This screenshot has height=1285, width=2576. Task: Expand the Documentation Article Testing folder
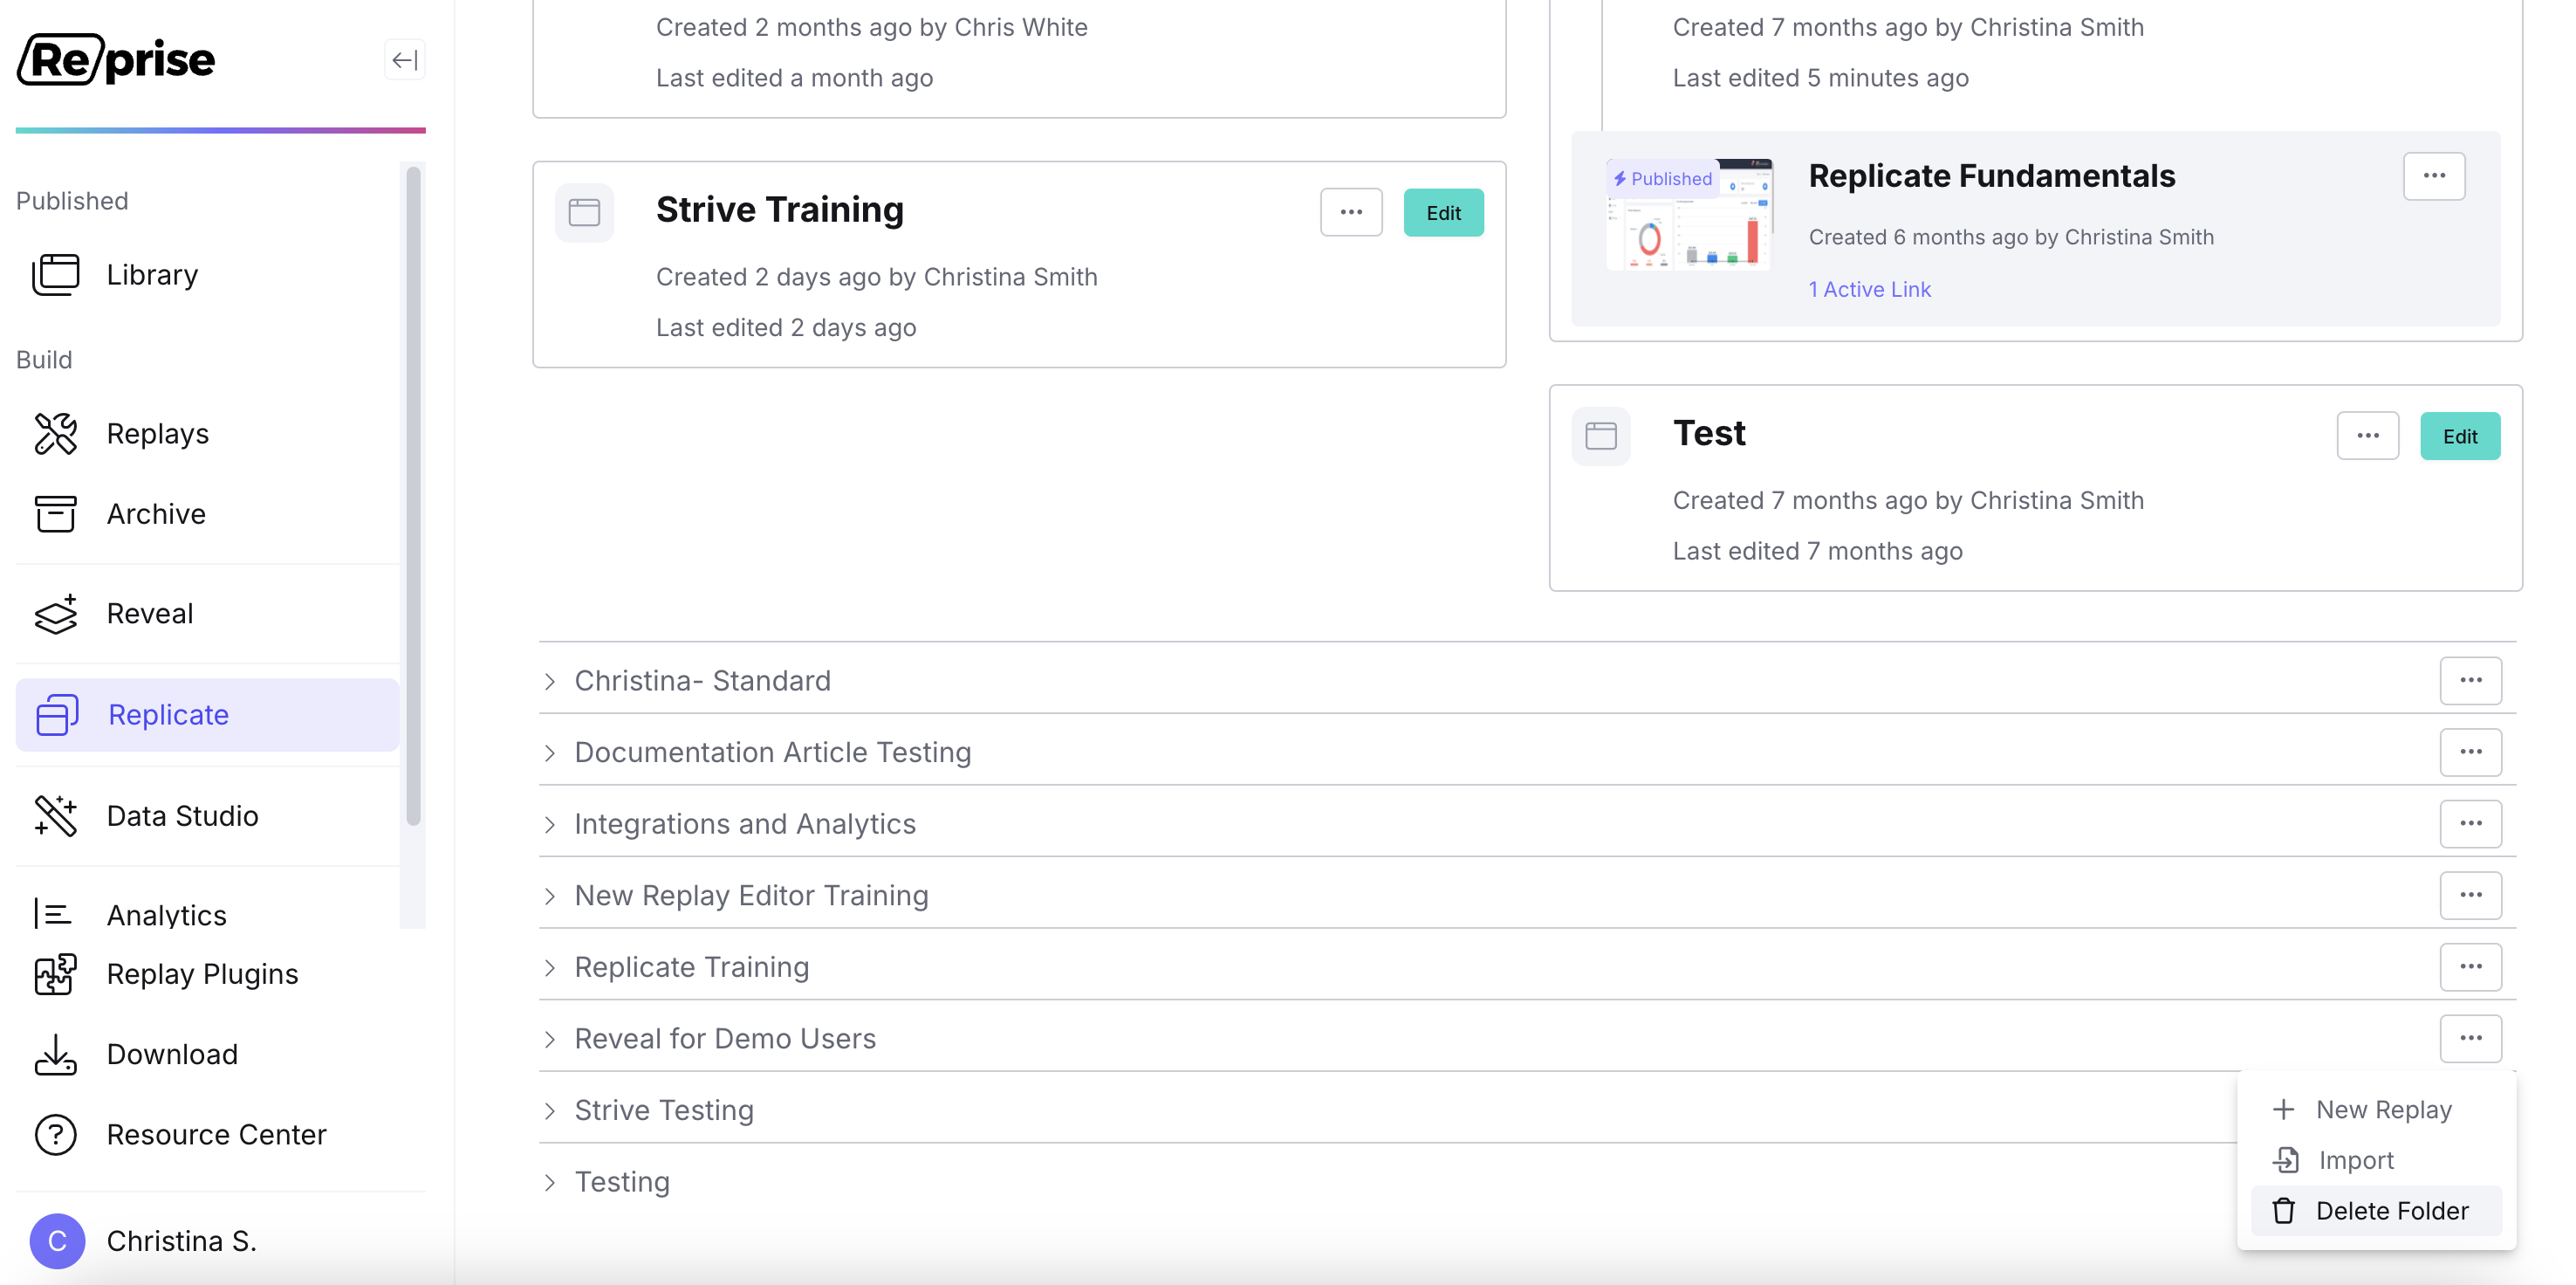pos(549,753)
